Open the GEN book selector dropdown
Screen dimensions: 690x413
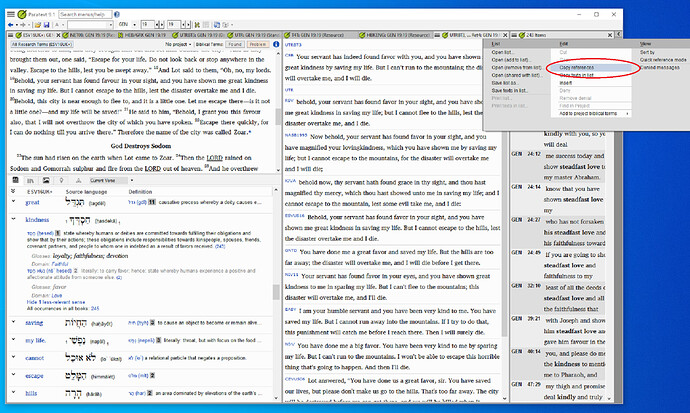point(127,25)
